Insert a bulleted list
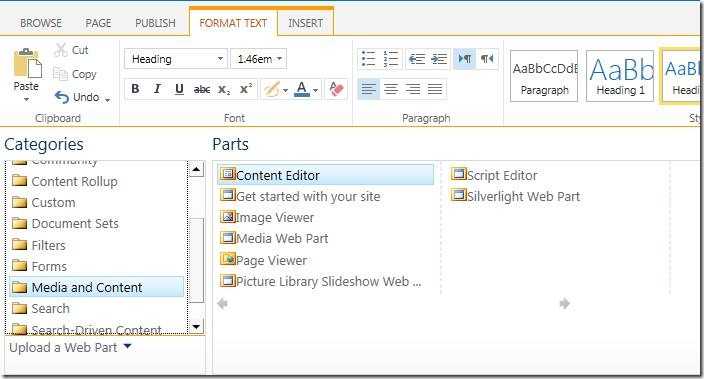 point(369,59)
